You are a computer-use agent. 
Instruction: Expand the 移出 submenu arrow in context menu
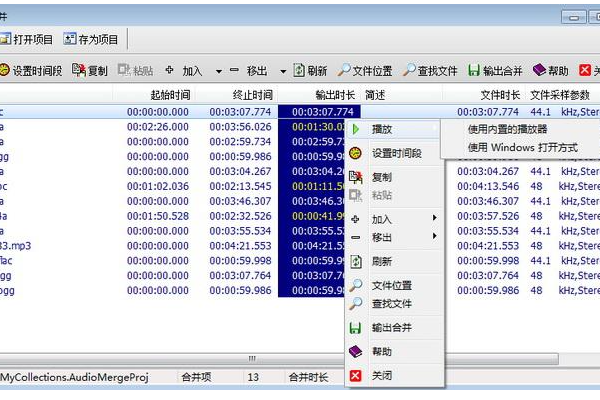point(434,236)
